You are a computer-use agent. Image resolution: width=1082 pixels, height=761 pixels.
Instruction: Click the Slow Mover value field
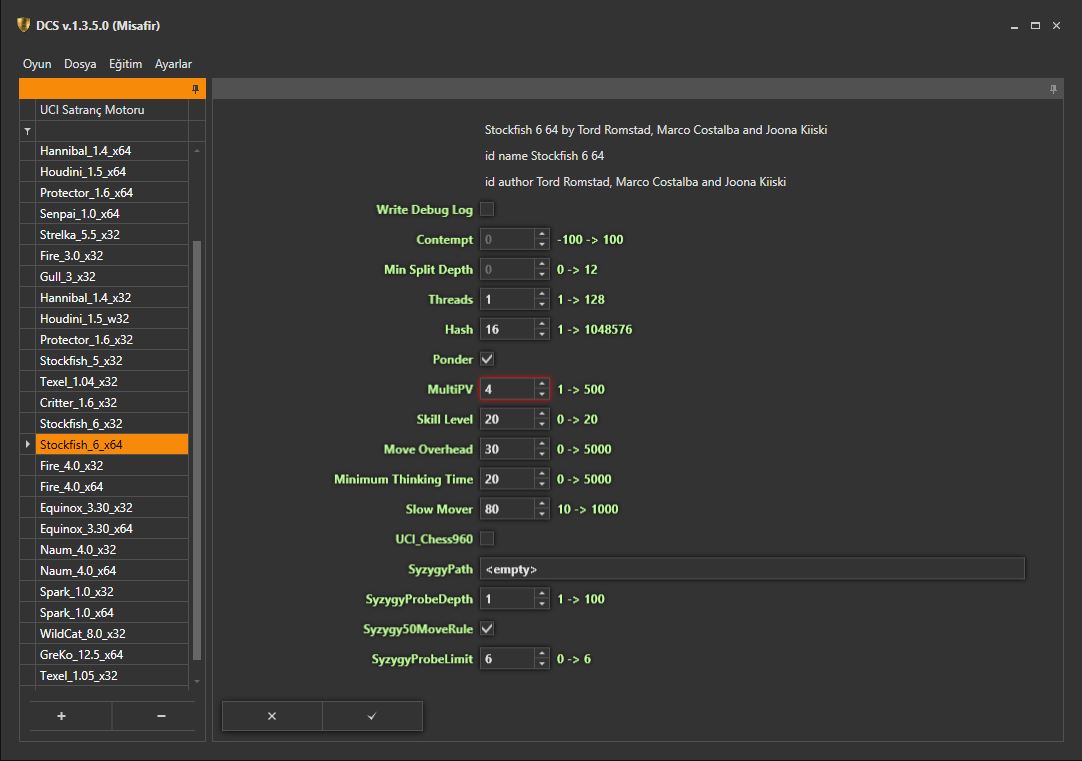tap(507, 509)
